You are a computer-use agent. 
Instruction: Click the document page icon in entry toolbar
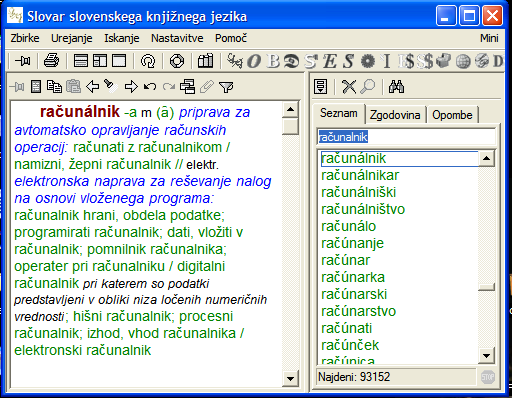coord(36,87)
